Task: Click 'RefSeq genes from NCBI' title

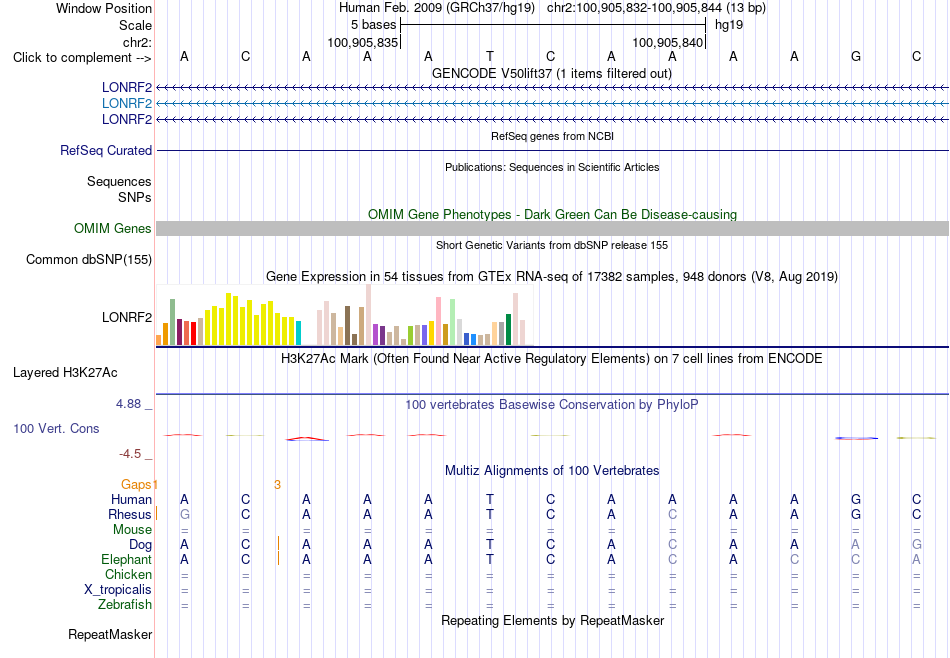Action: click(552, 136)
